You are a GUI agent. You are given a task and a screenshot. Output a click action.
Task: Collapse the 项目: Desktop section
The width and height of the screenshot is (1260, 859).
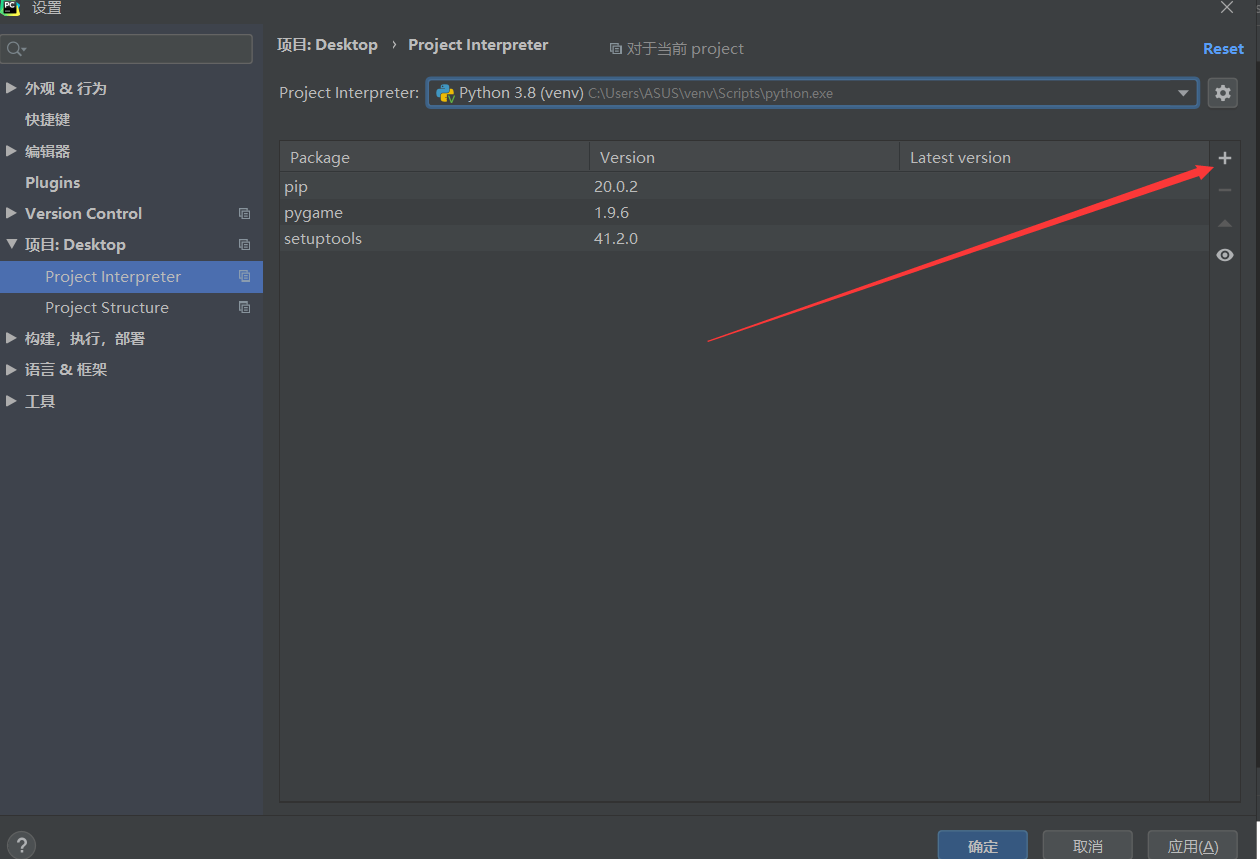(x=11, y=245)
